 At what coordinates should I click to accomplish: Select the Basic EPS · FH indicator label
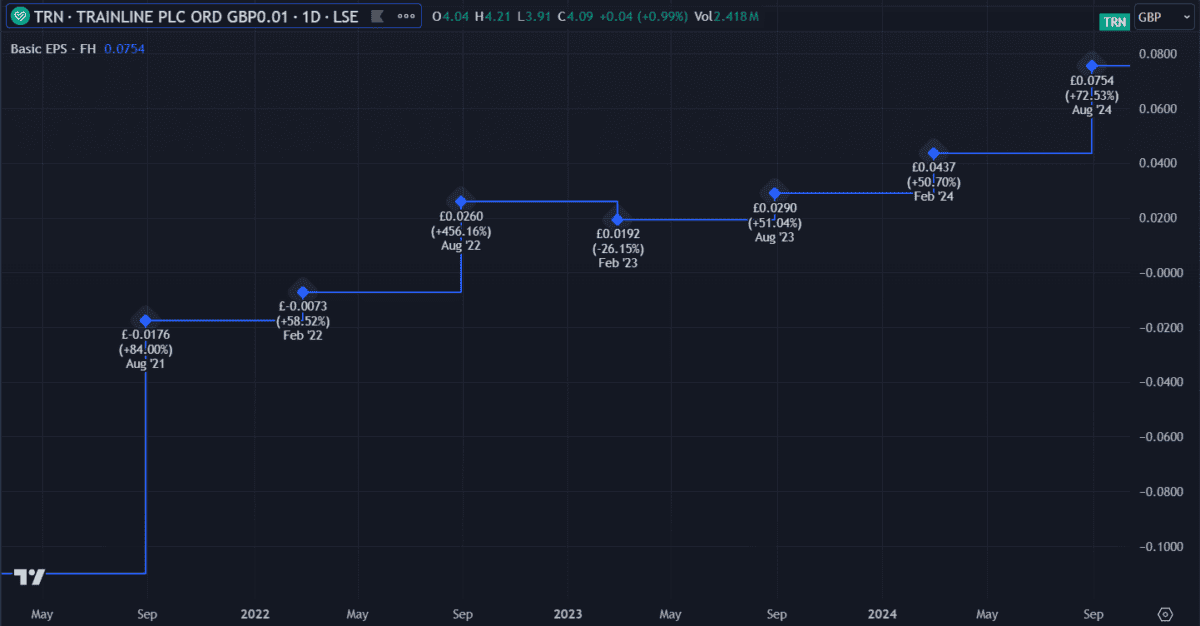point(53,48)
